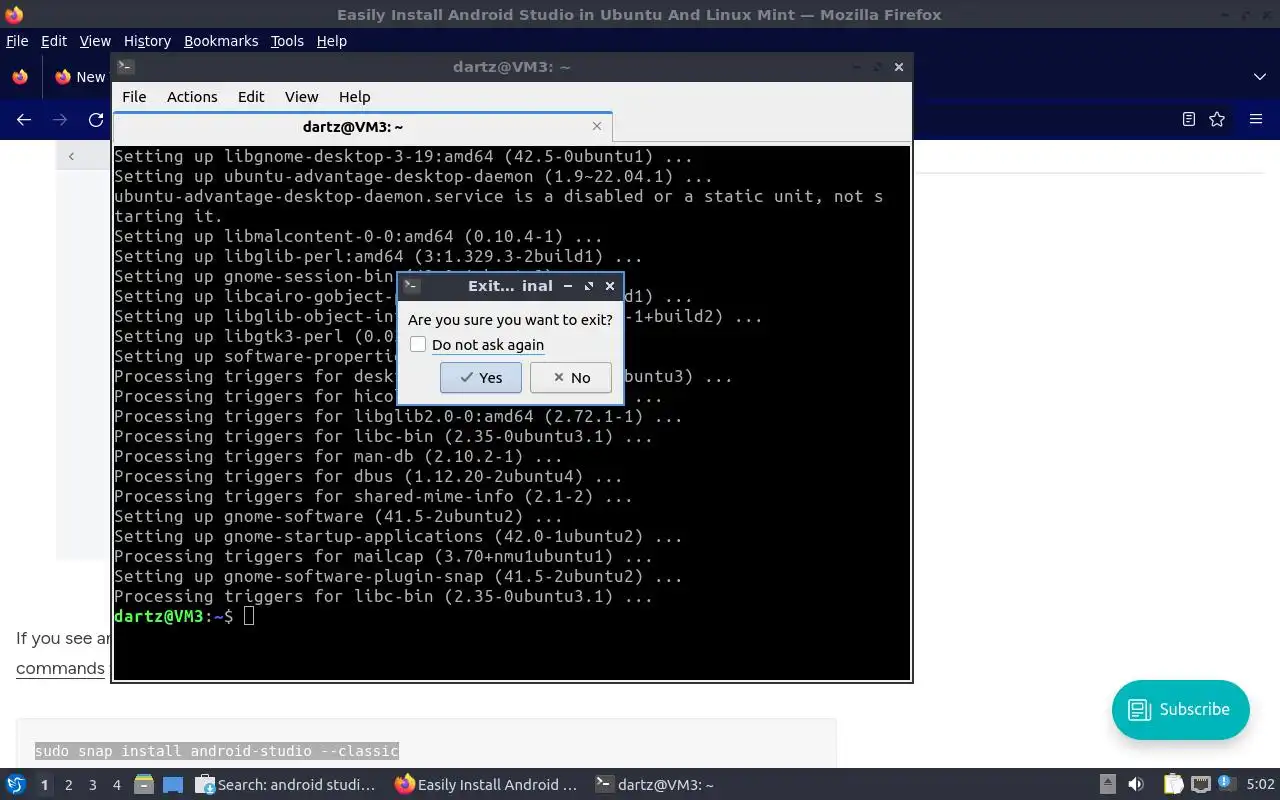Viewport: 1280px width, 800px height.
Task: Confirm exit with the Yes button
Action: 480,377
